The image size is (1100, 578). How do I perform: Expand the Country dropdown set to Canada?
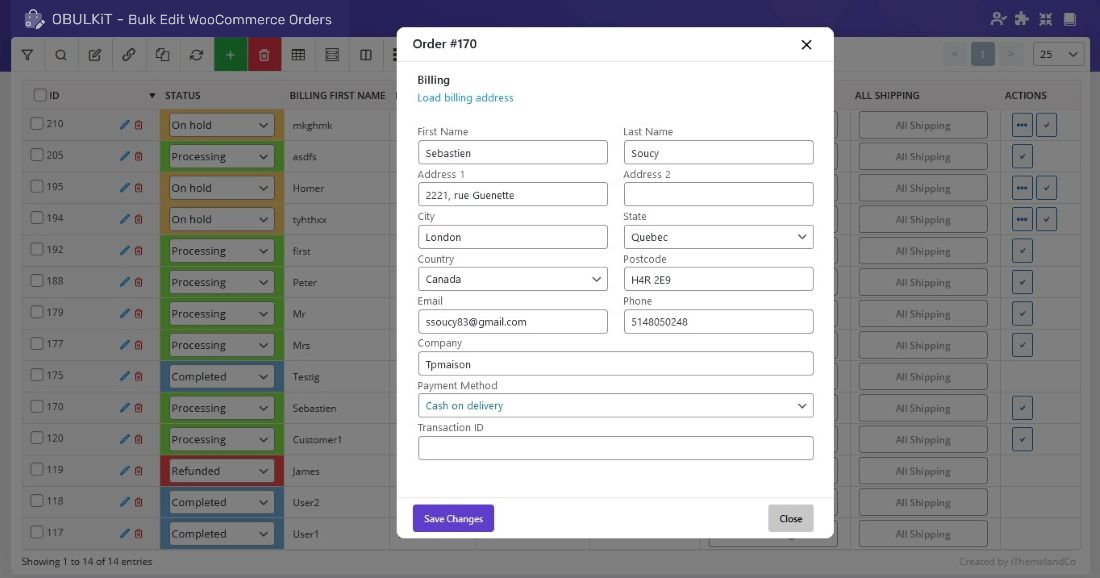pyautogui.click(x=512, y=279)
